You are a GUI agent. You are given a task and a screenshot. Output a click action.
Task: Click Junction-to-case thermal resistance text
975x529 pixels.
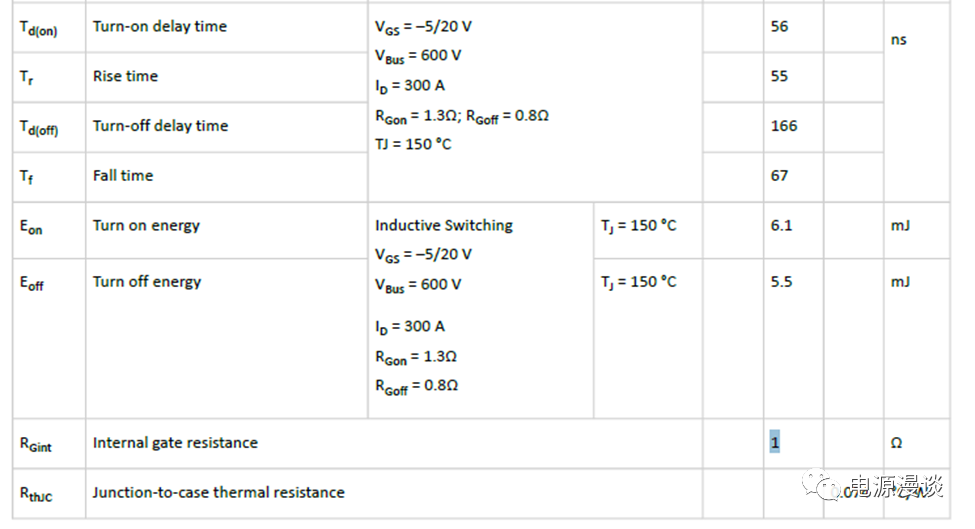click(218, 492)
